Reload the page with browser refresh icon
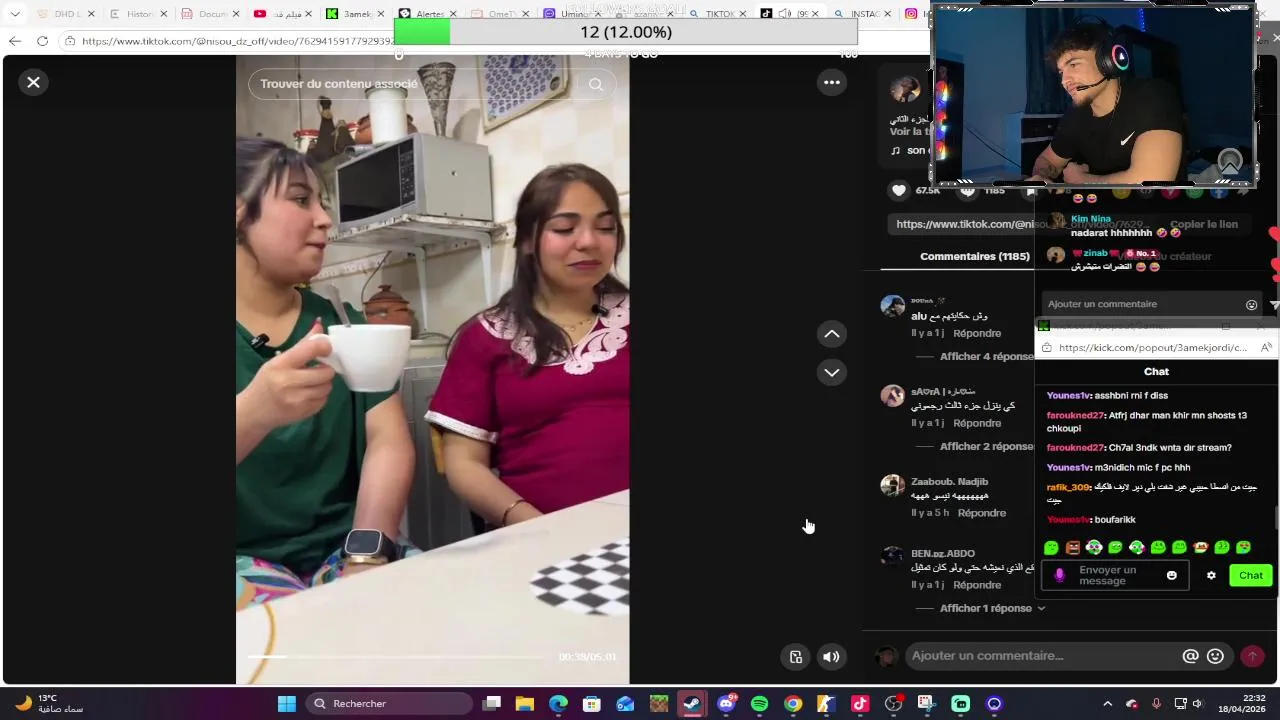The width and height of the screenshot is (1280, 720). click(42, 41)
